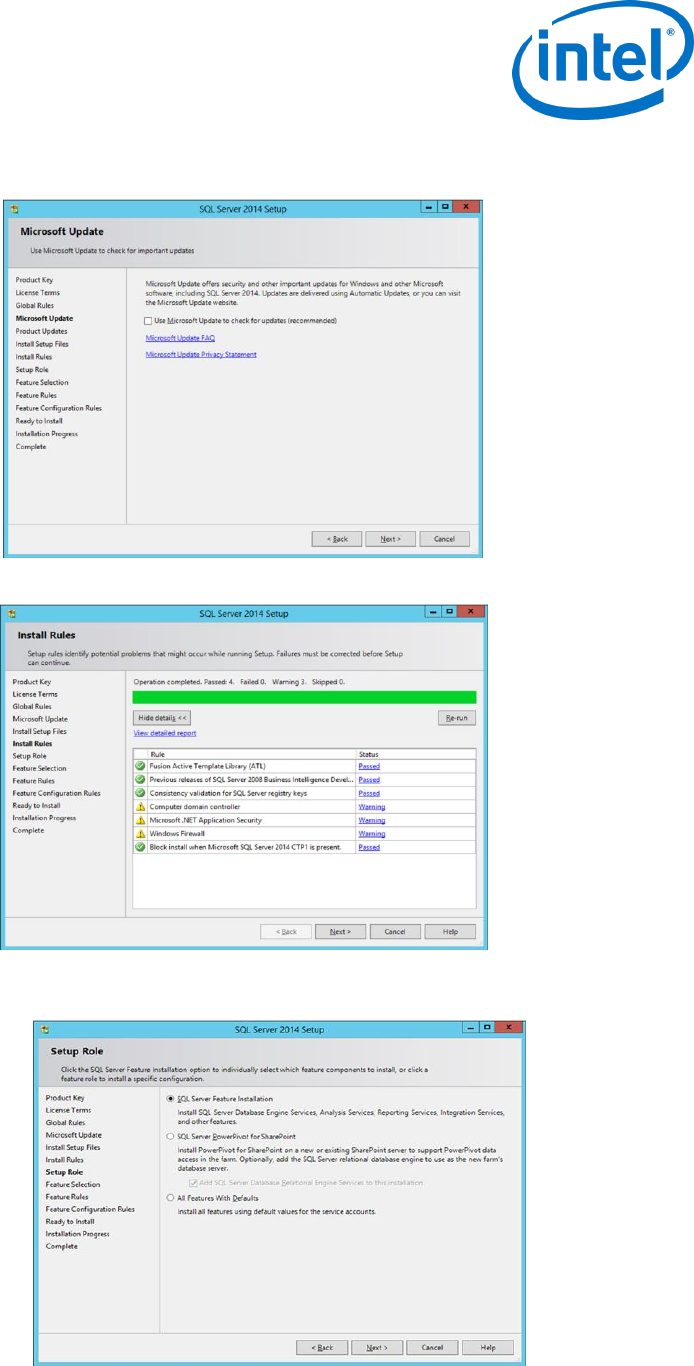Open Warning status for Windows Firewall
The width and height of the screenshot is (694, 1366).
pyautogui.click(x=371, y=833)
